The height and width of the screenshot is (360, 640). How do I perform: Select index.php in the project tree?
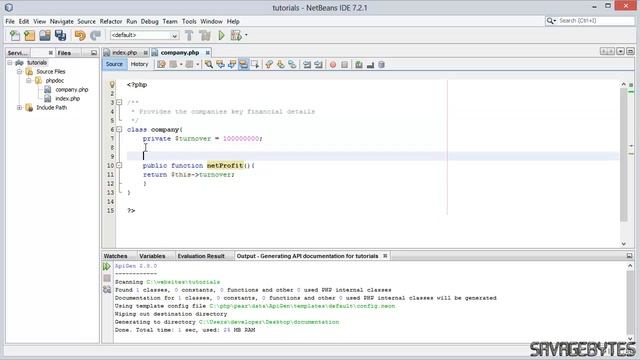pos(67,98)
